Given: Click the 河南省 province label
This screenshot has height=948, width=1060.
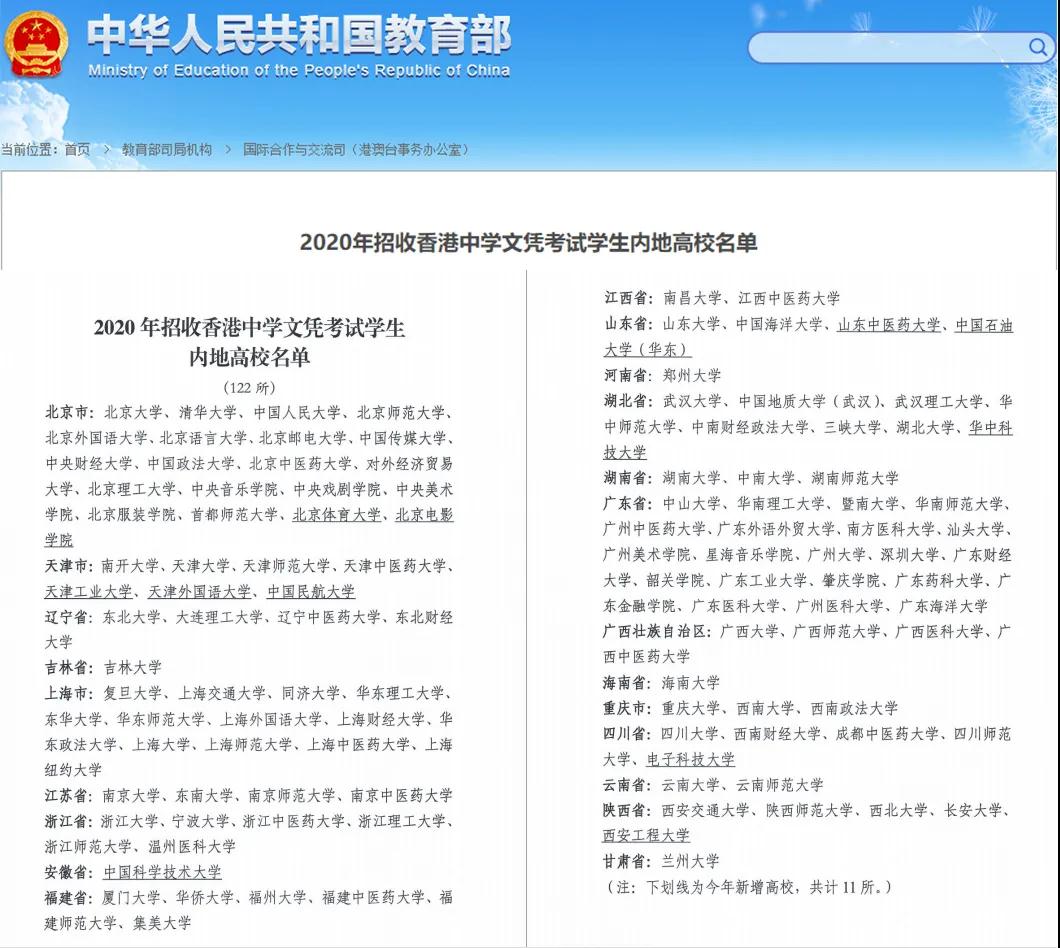Looking at the screenshot, I should click(629, 375).
